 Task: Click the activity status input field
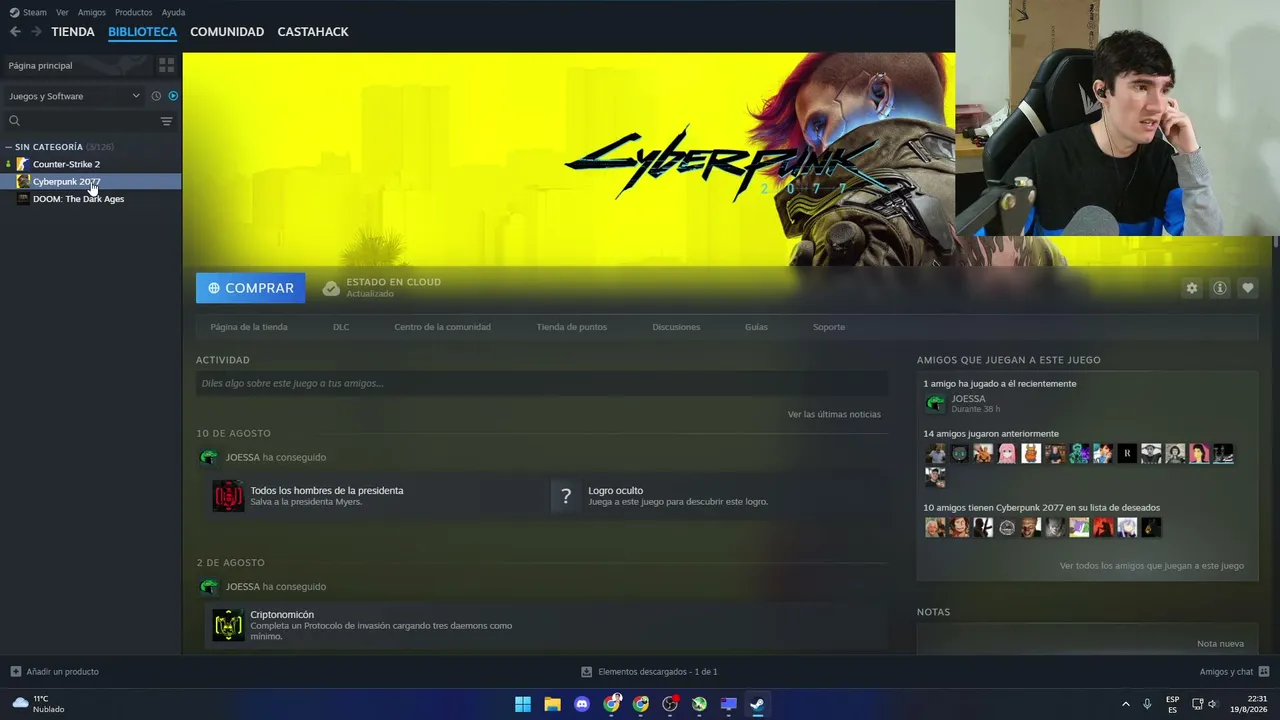[x=542, y=383]
